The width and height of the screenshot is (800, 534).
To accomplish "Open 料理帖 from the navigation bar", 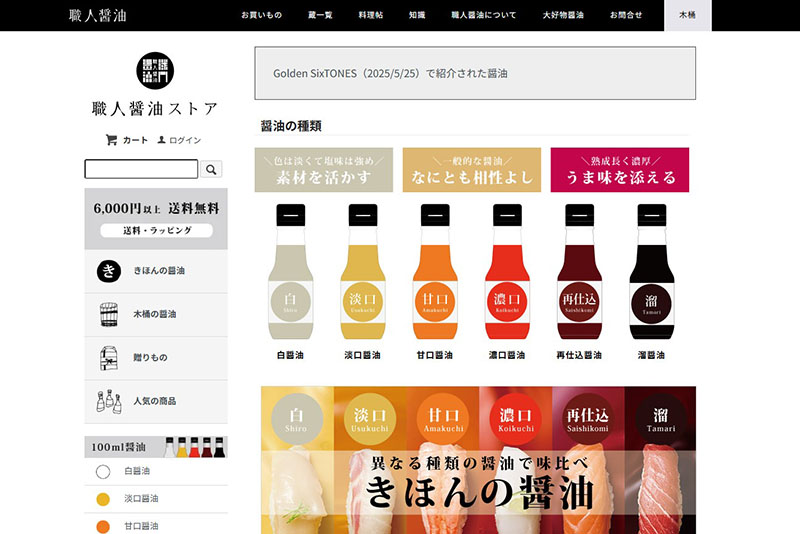I will [x=371, y=15].
